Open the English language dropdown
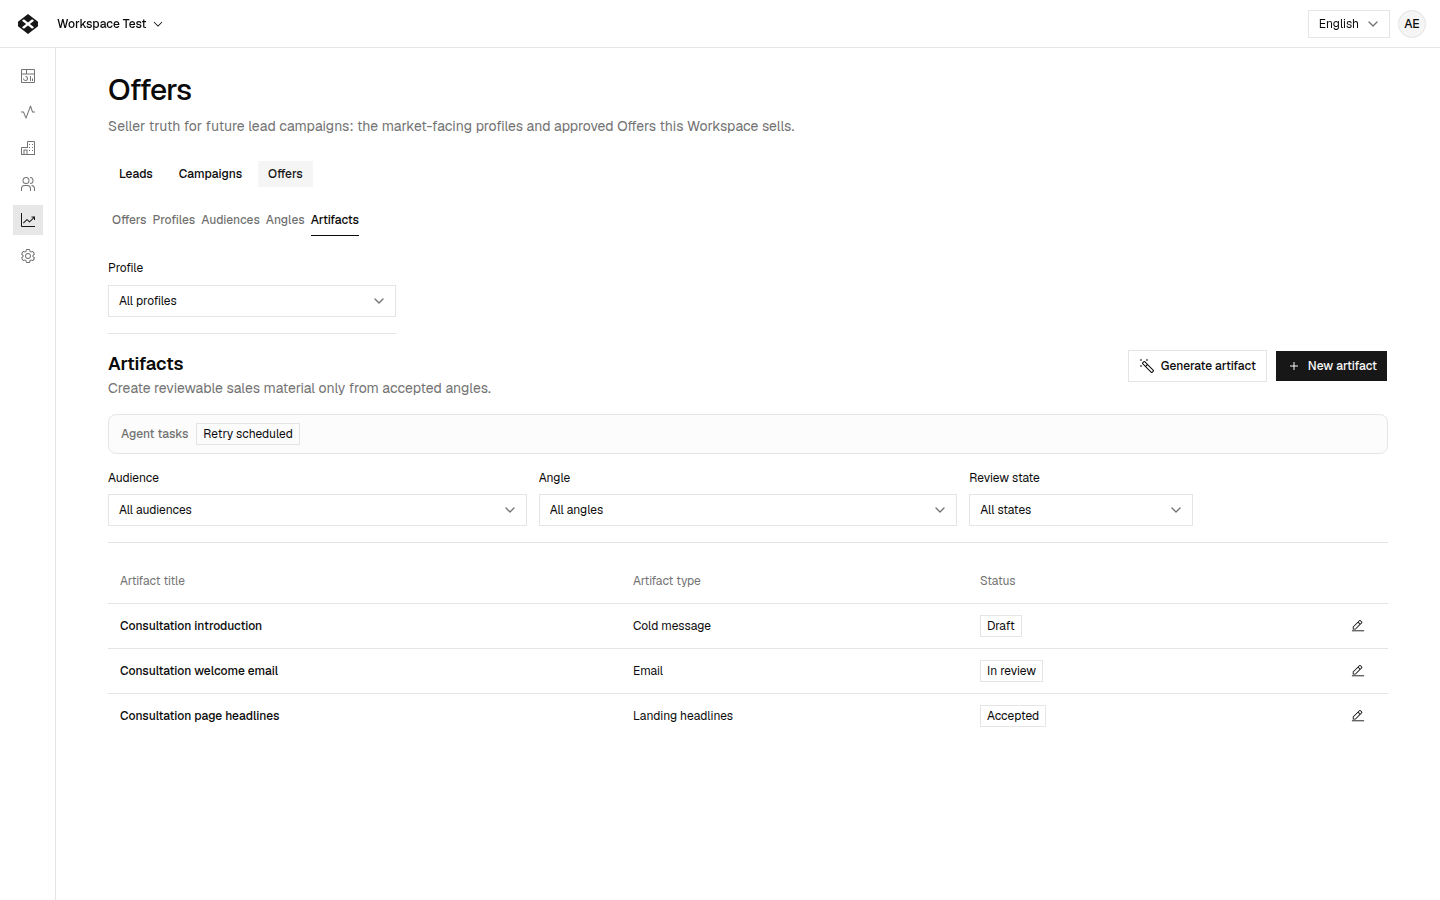1440x900 pixels. tap(1348, 24)
